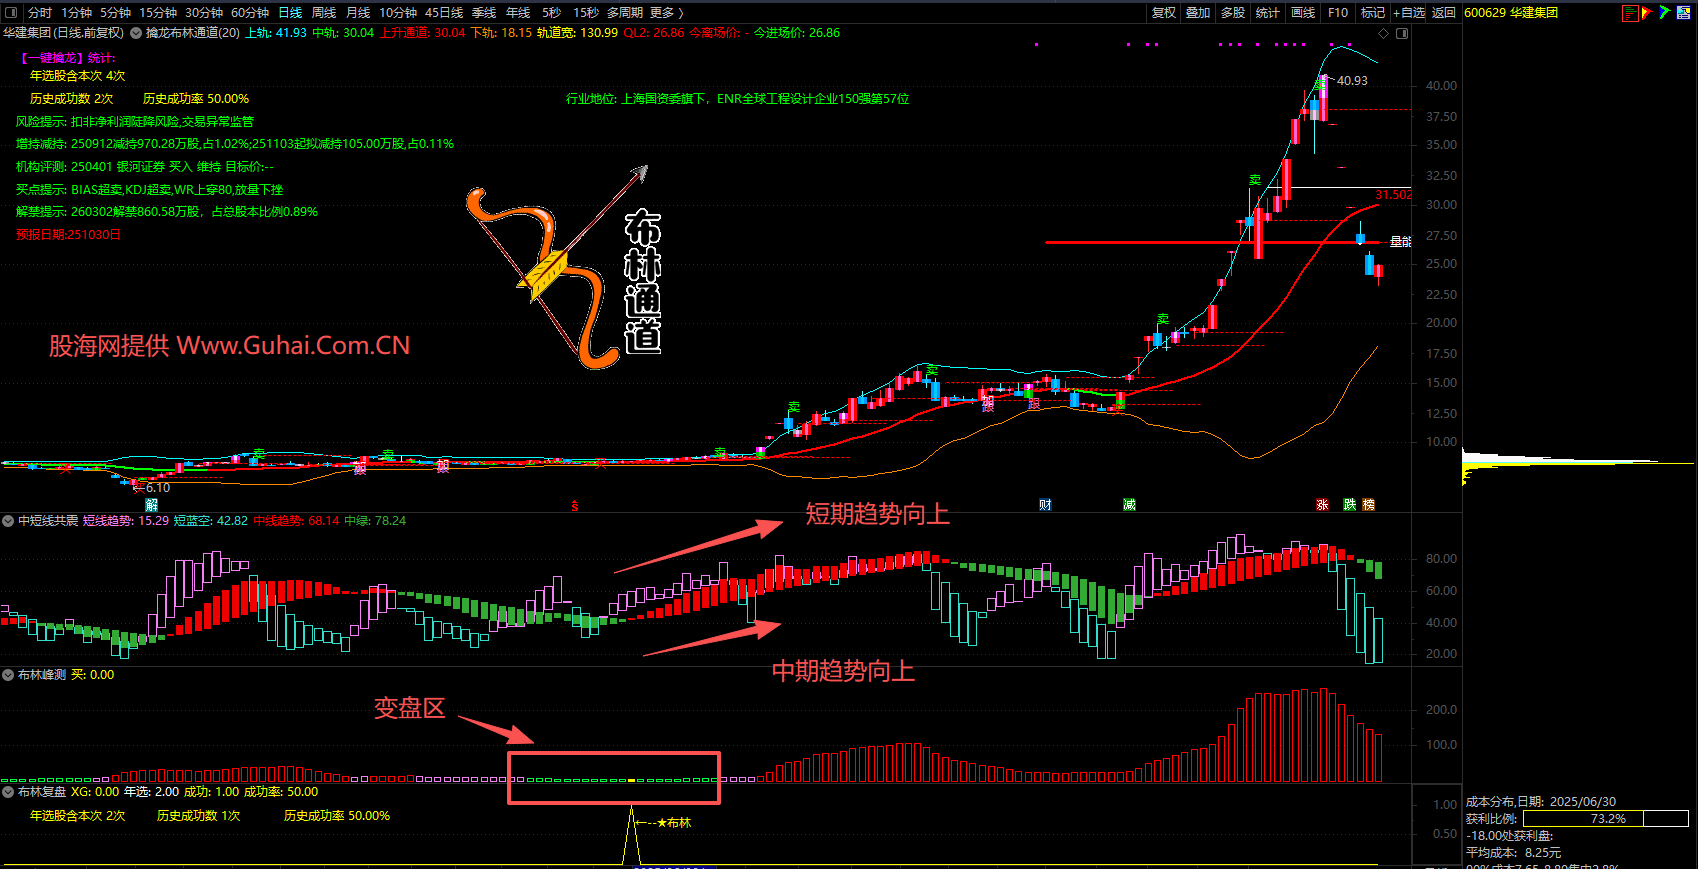Select the 60分钟 timeframe tab
The width and height of the screenshot is (1698, 869).
(x=250, y=13)
